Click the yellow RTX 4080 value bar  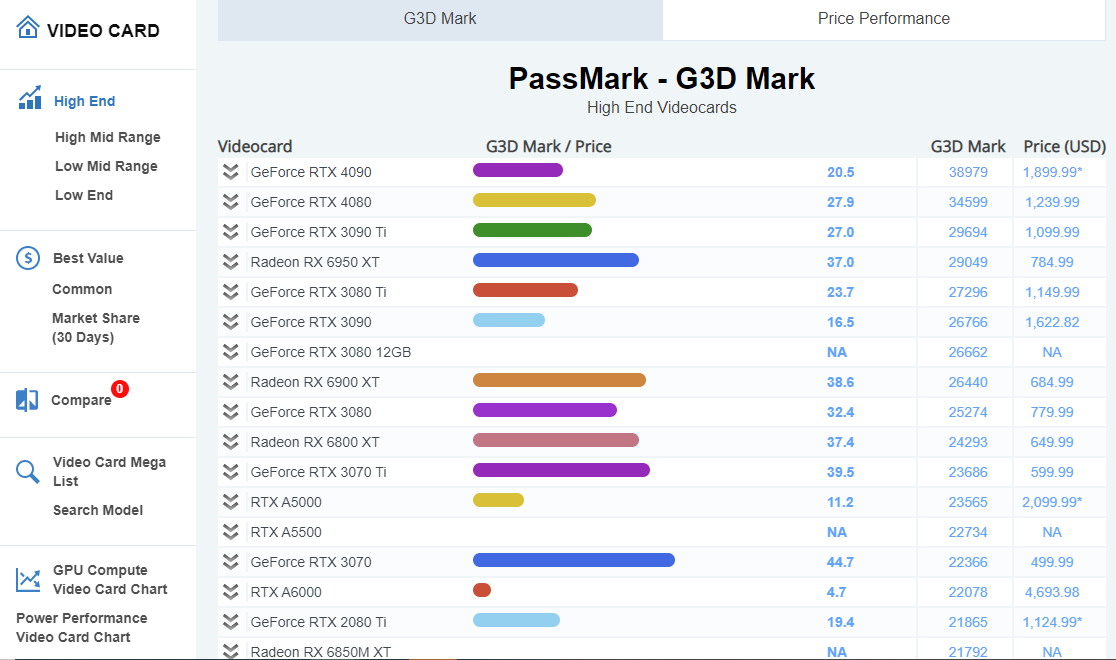[535, 200]
